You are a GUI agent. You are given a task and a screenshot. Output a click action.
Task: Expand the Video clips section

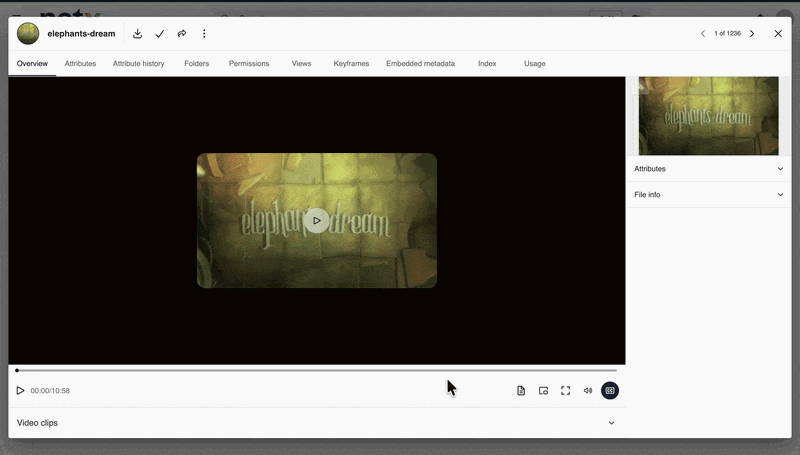[x=317, y=423]
